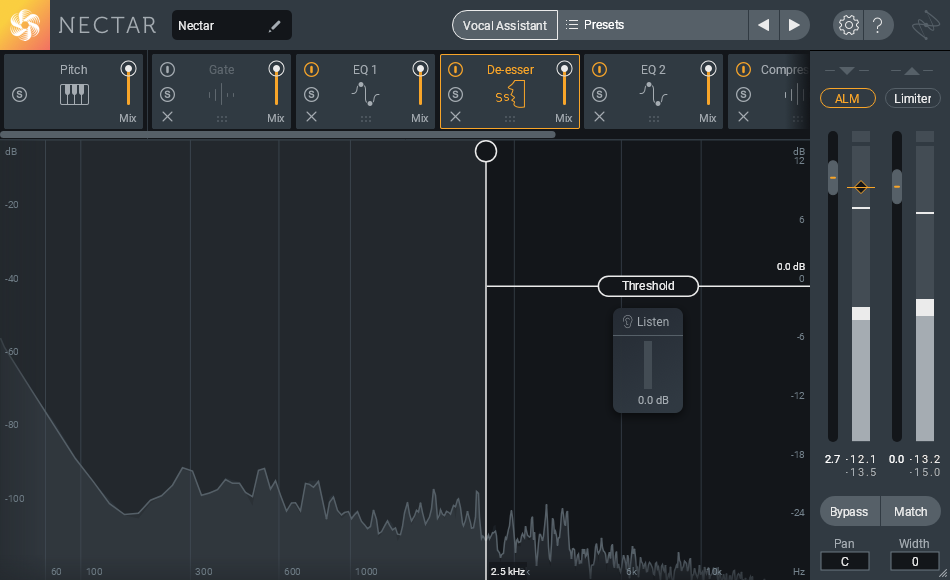Click the 2.7 input gain value
This screenshot has height=580, width=950.
tap(832, 459)
